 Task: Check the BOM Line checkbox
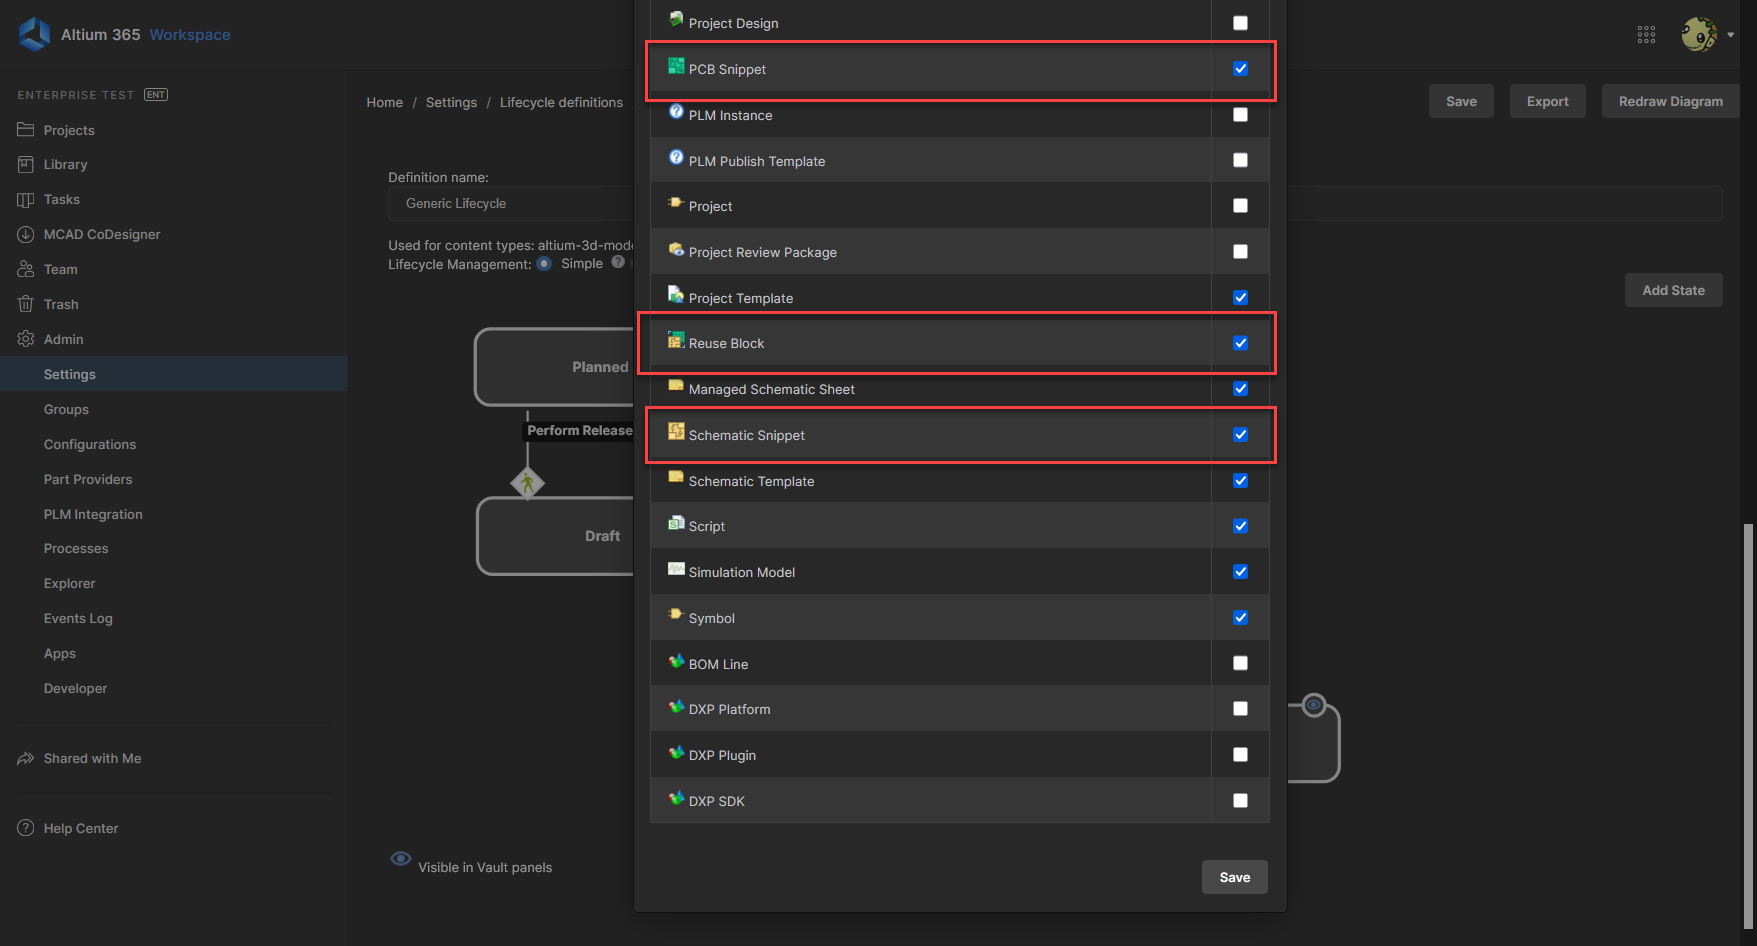[1240, 663]
